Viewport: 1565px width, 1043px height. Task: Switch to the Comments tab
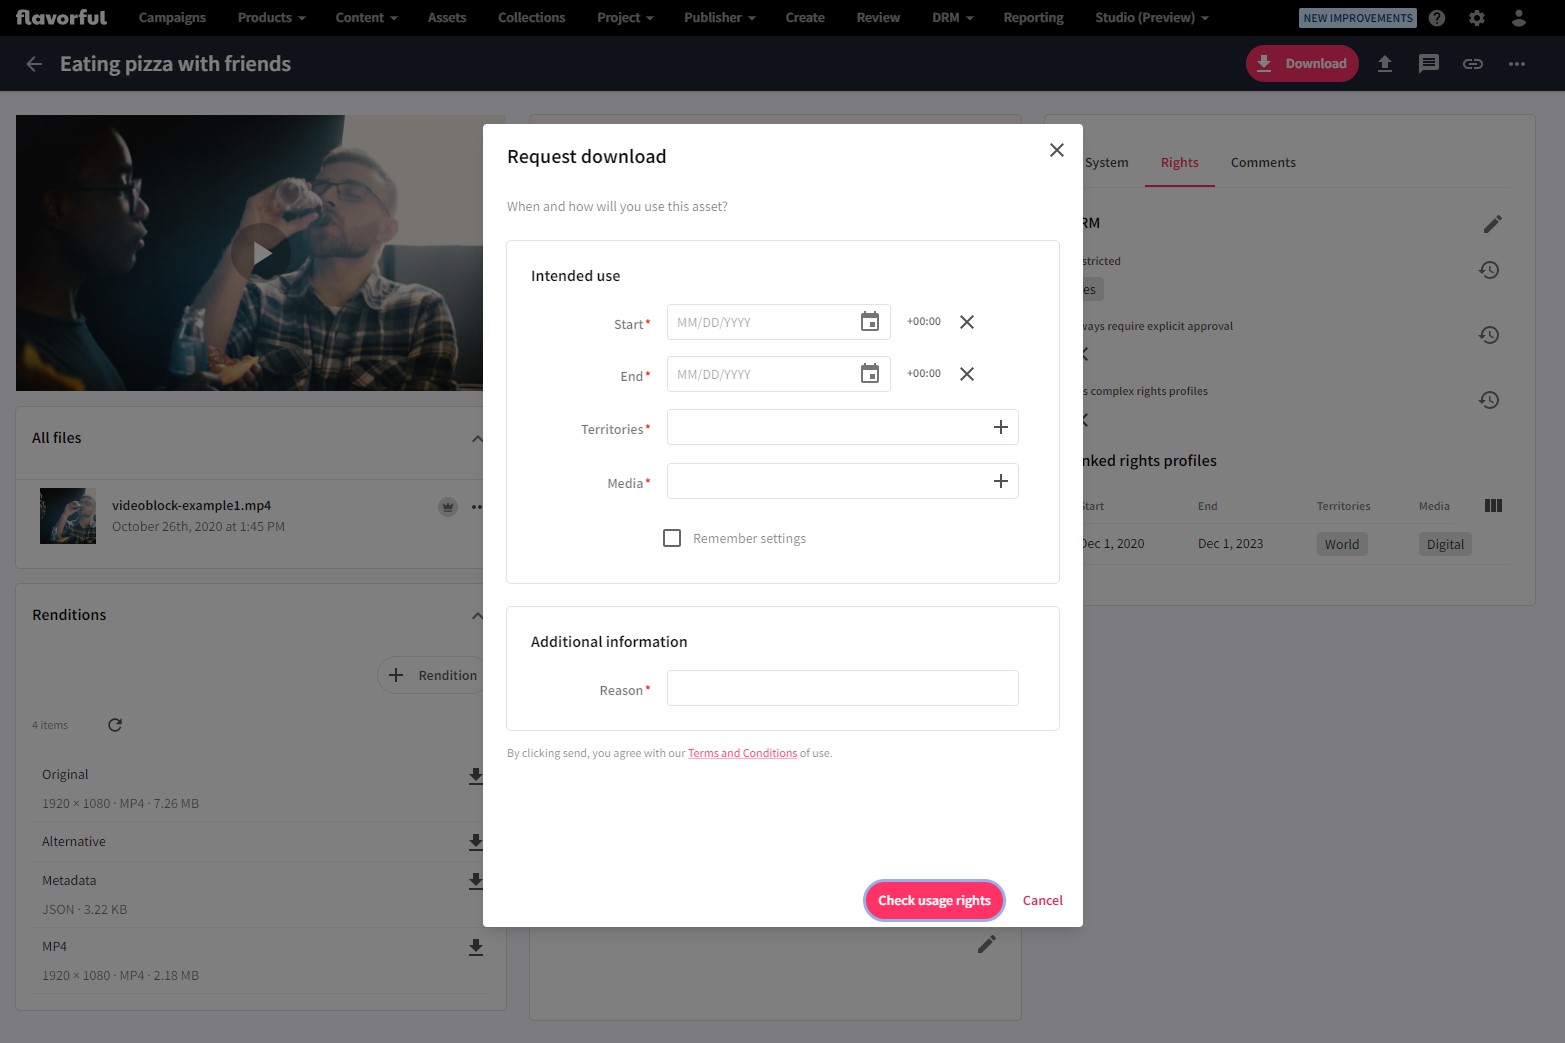[1262, 163]
